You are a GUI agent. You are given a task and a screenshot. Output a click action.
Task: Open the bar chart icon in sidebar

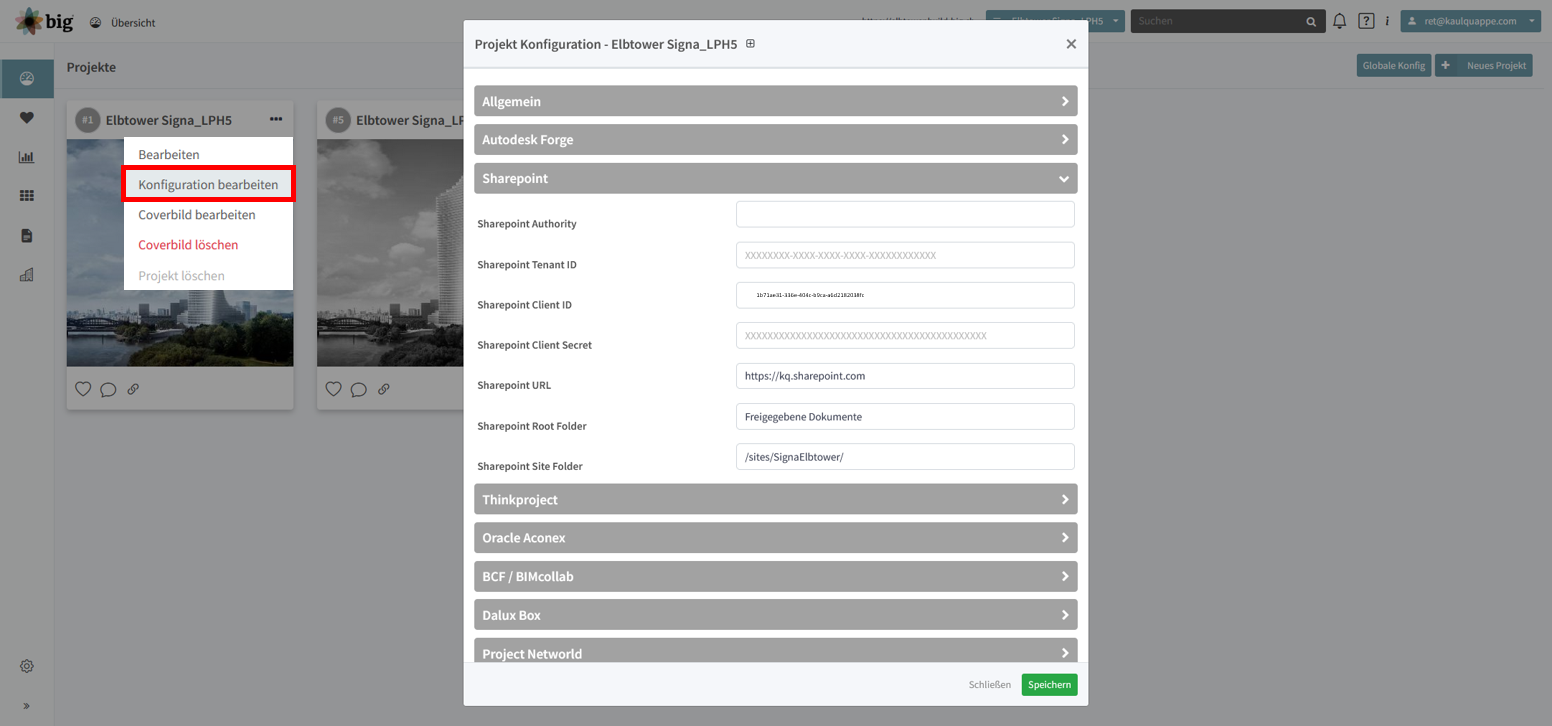click(27, 157)
